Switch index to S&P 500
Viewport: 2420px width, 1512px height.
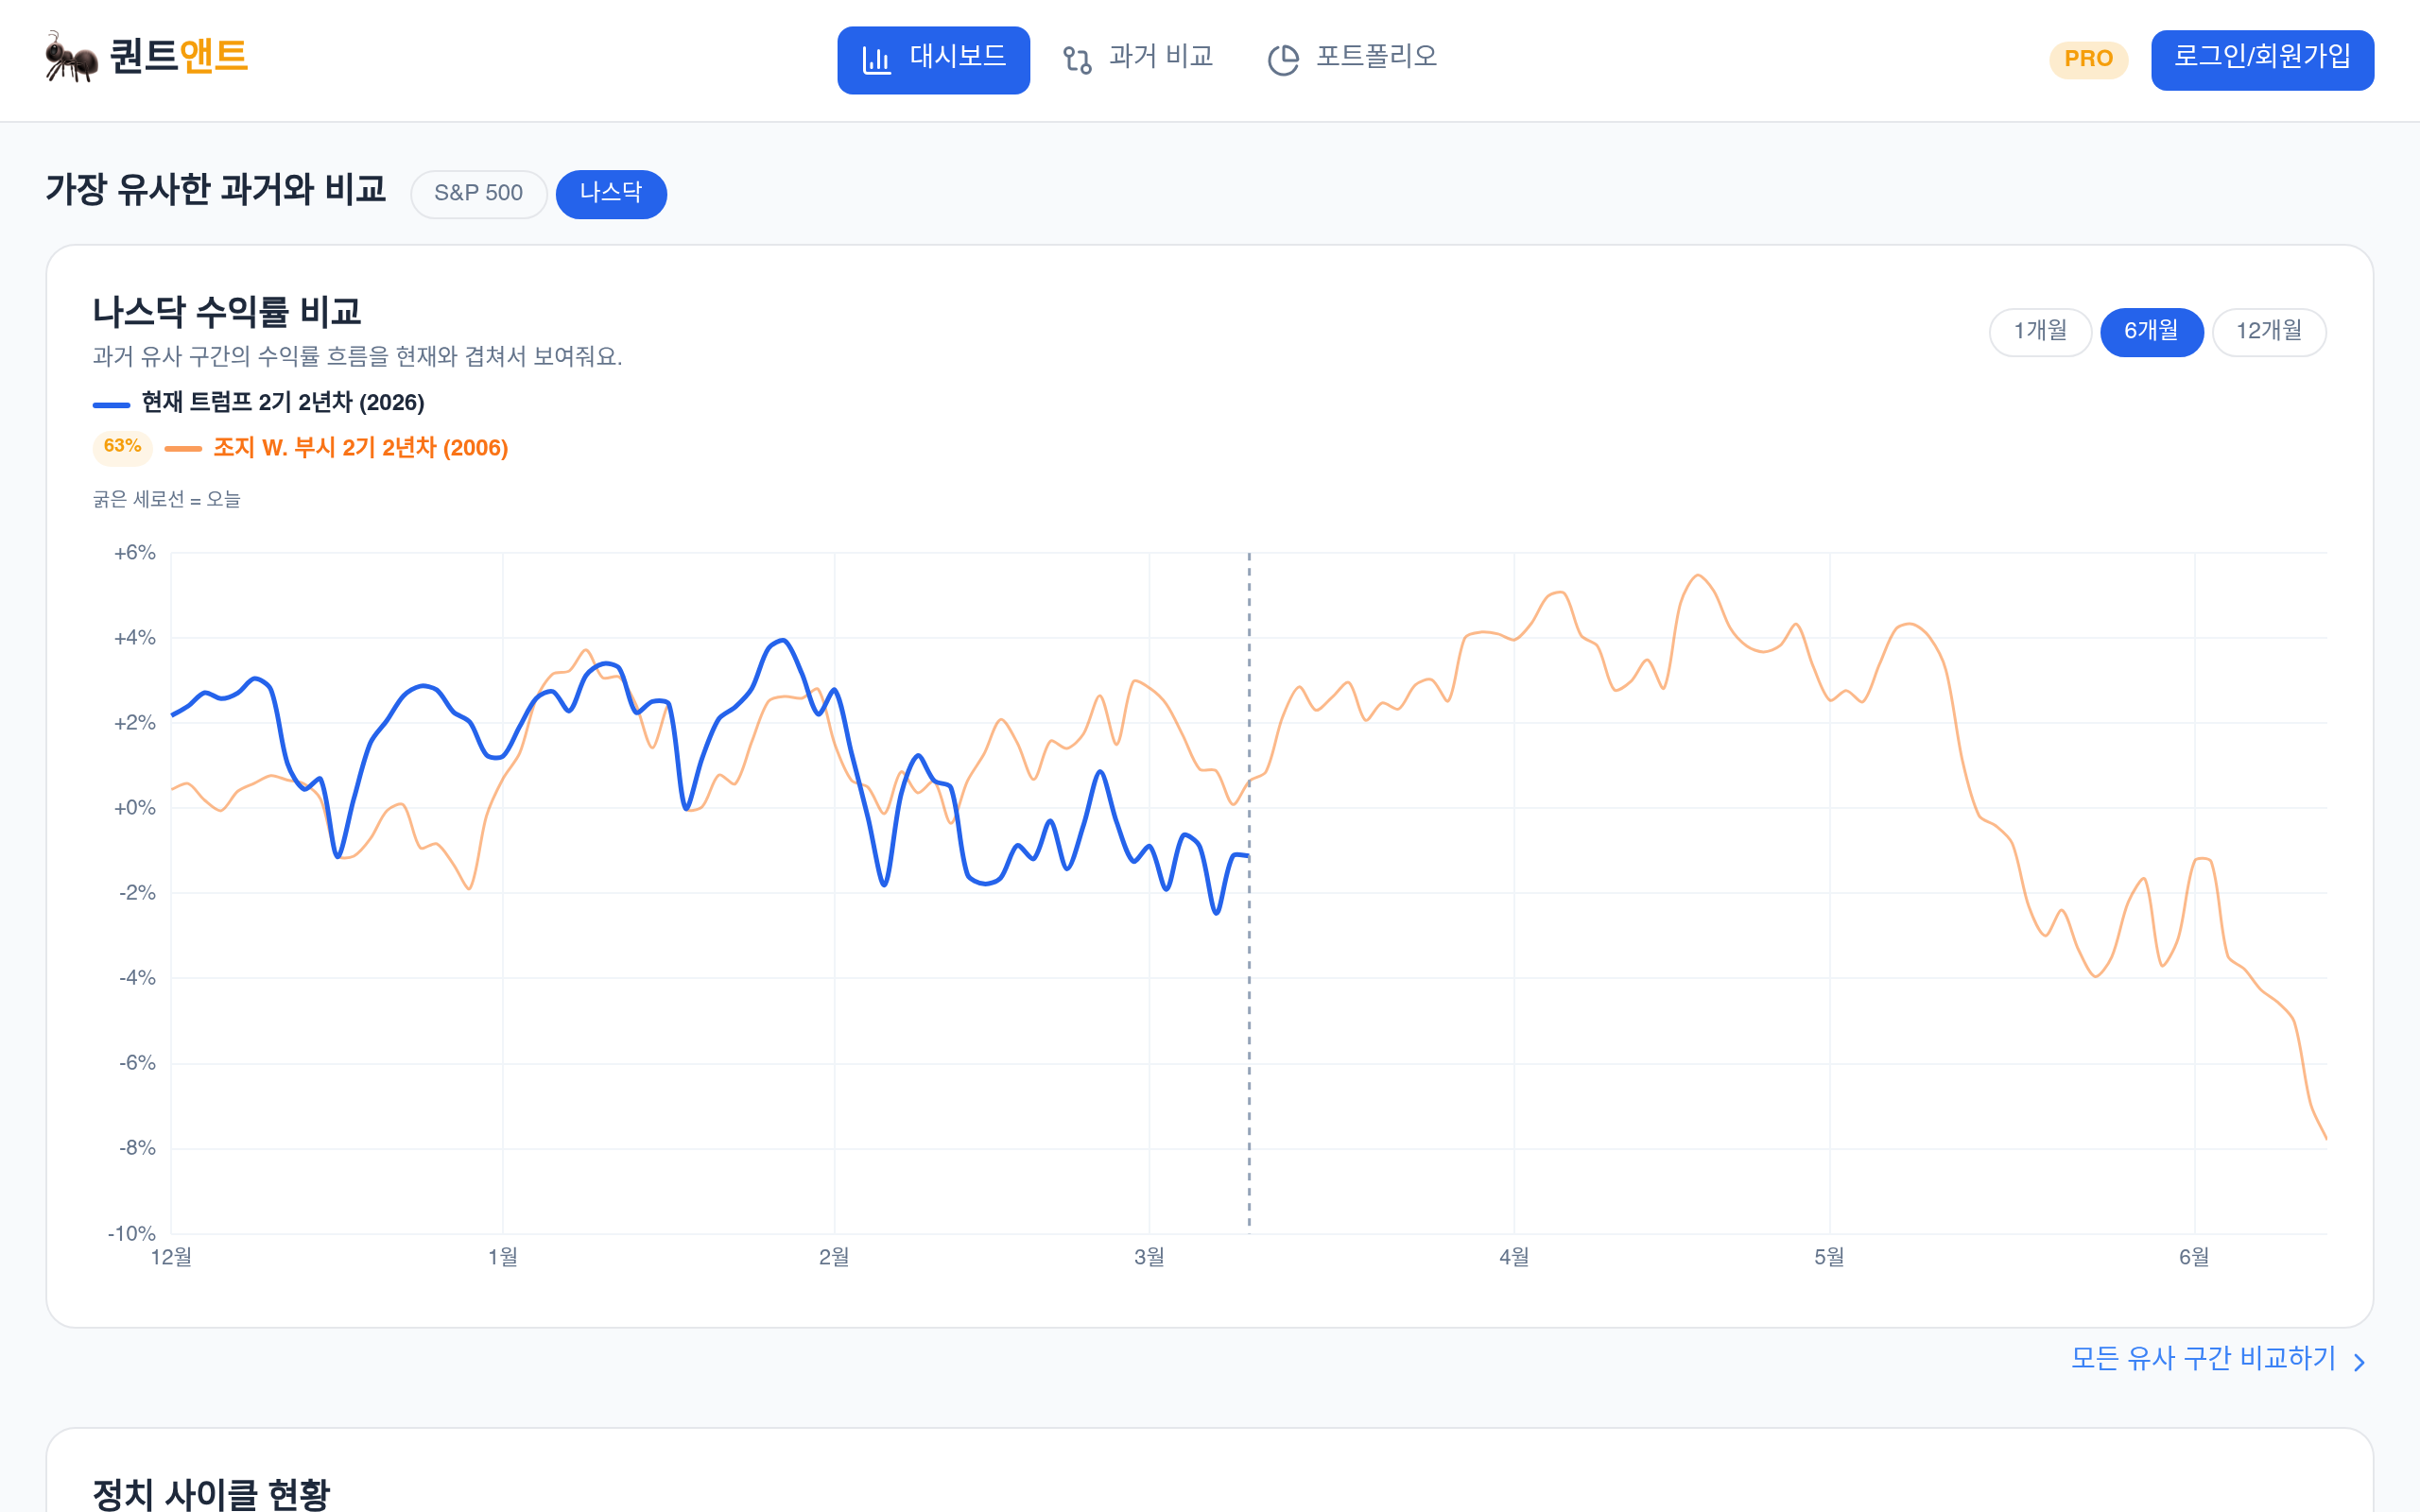pos(478,193)
